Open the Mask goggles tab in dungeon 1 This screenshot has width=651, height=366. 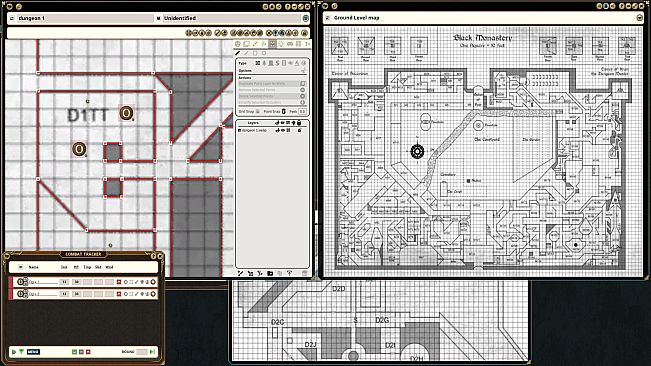(x=290, y=44)
